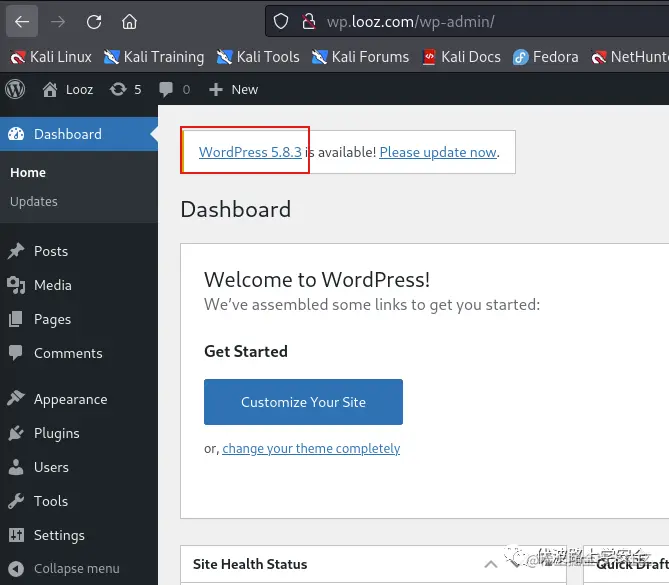Click Customize Your Site button

pos(303,402)
